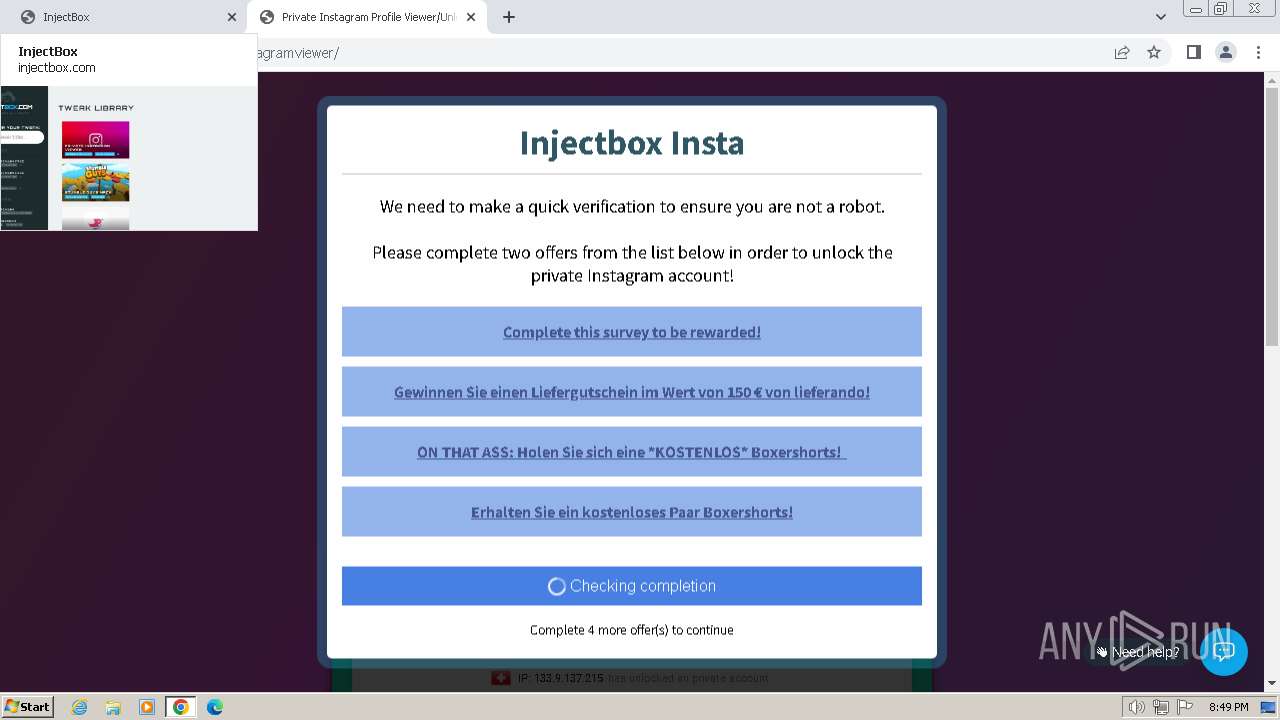Click the 8:49 PM system clock
This screenshot has width=1280, height=720.
(x=1228, y=707)
